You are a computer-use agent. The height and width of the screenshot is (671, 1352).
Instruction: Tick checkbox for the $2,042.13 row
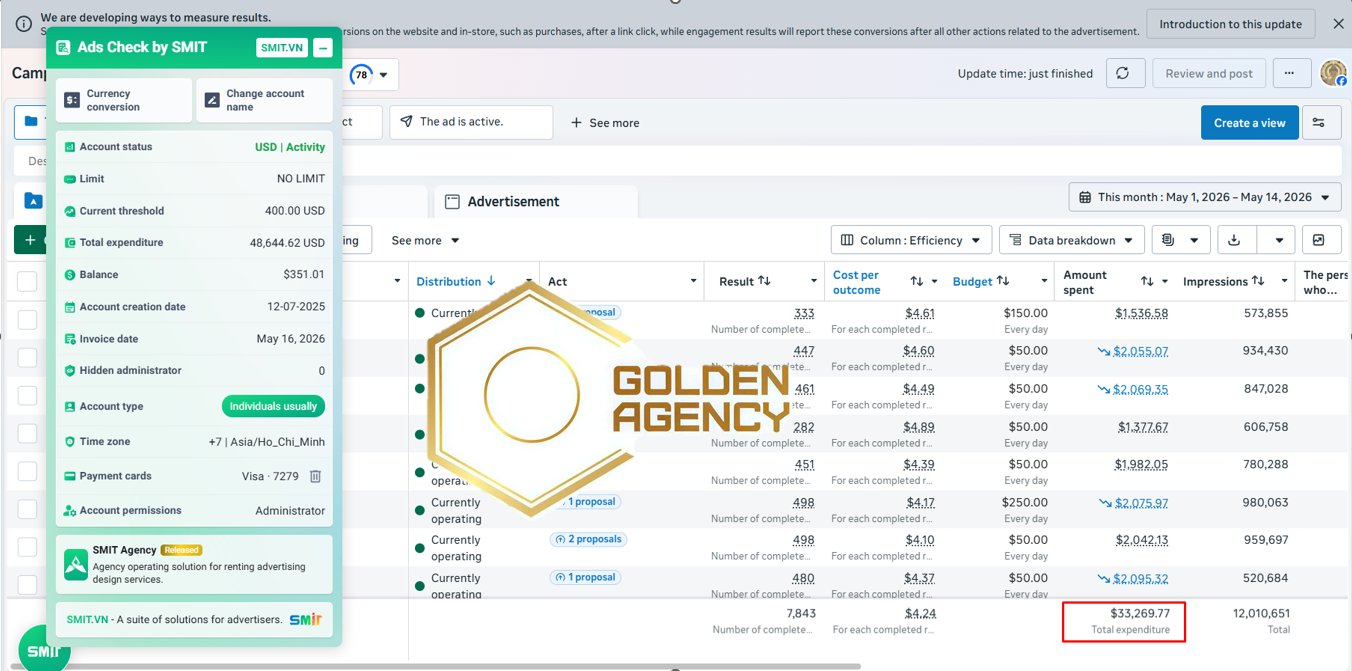pyautogui.click(x=27, y=547)
